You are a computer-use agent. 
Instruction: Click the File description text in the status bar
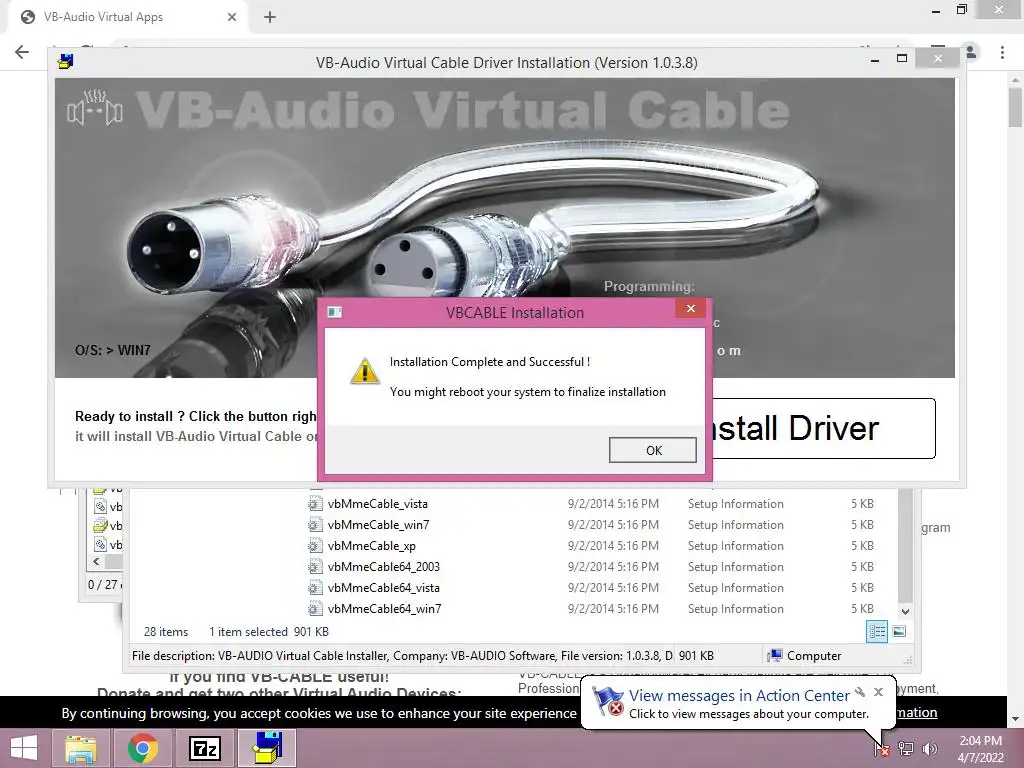pyautogui.click(x=402, y=655)
